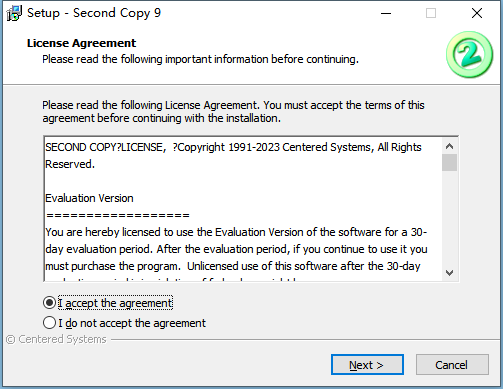Click the empty scrollbar track below the thumb
The height and width of the screenshot is (389, 503).
click(x=449, y=218)
